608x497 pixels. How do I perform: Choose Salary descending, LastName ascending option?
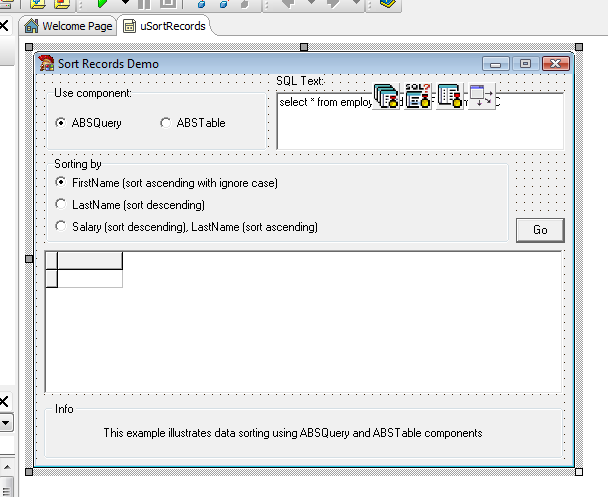pyautogui.click(x=62, y=227)
